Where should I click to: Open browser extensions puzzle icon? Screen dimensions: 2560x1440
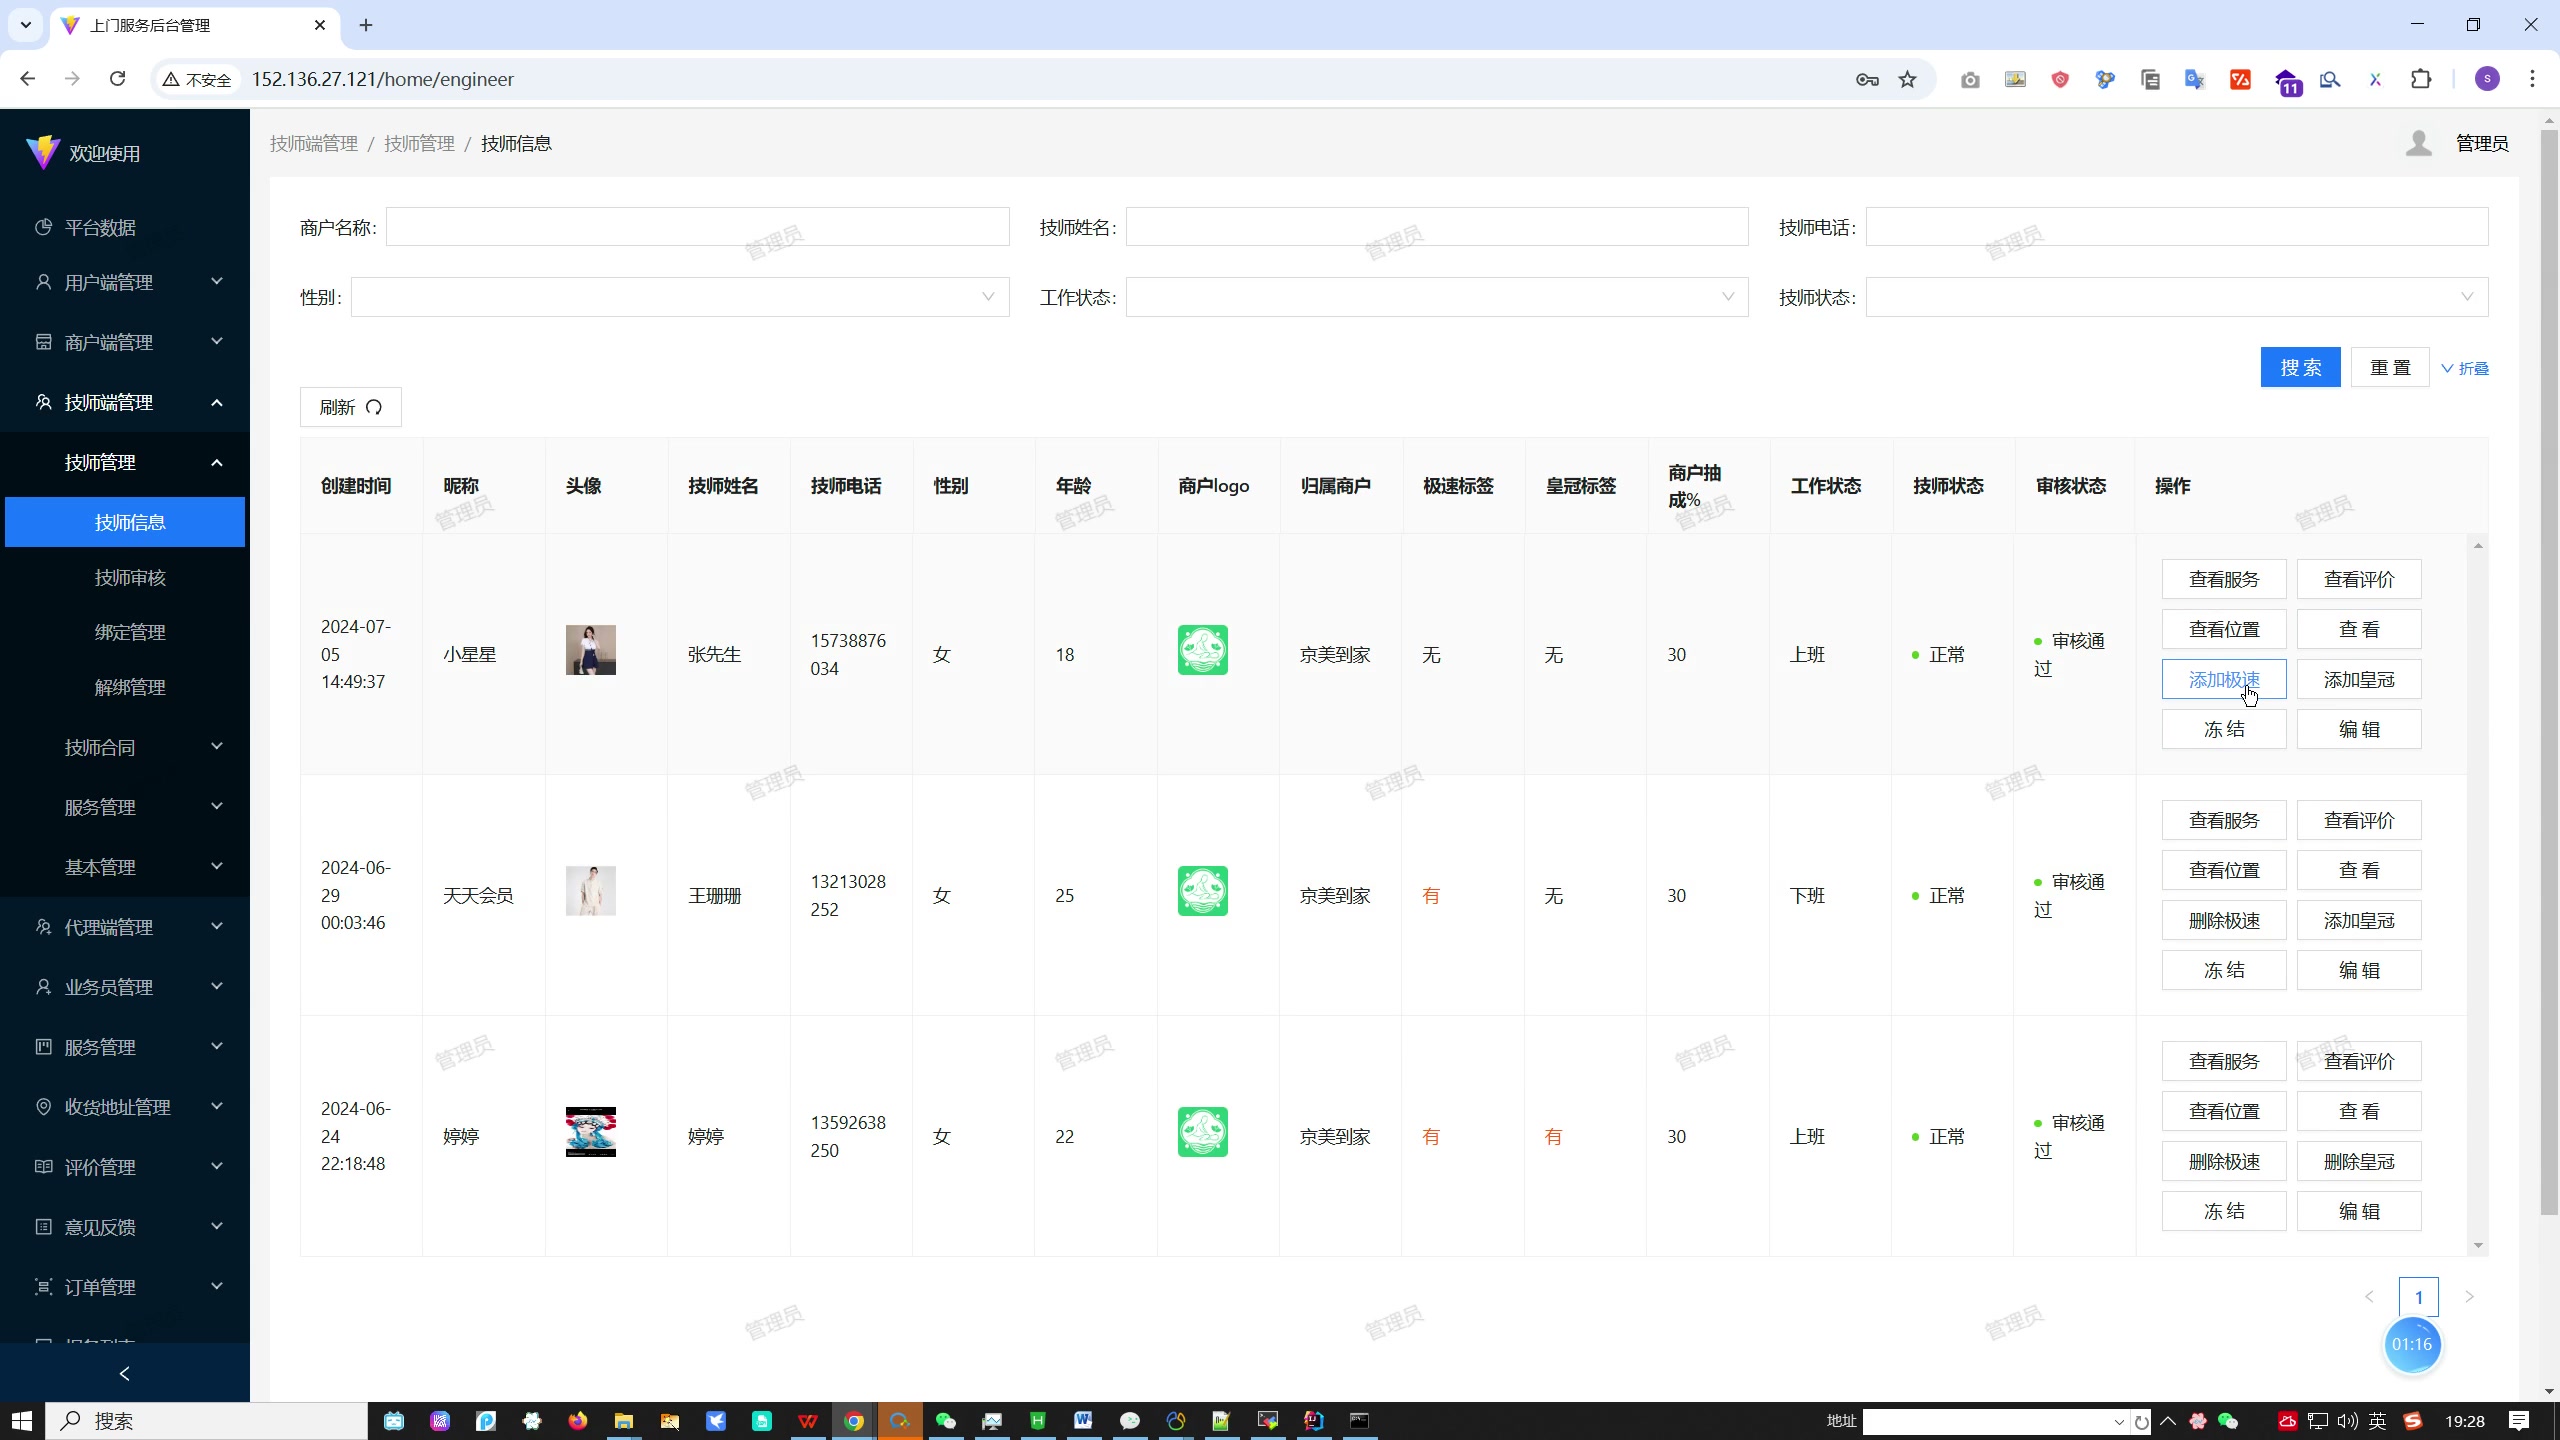tap(2421, 79)
